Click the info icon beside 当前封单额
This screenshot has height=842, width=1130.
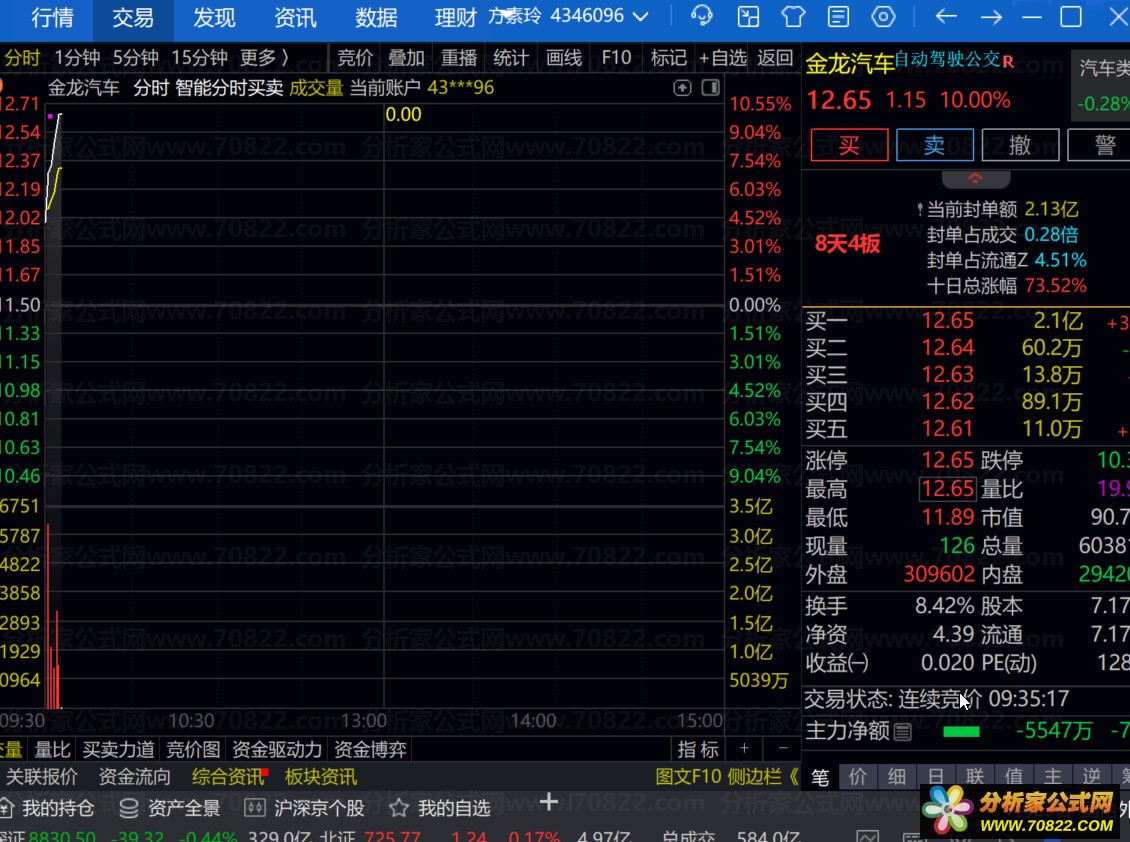(x=920, y=210)
